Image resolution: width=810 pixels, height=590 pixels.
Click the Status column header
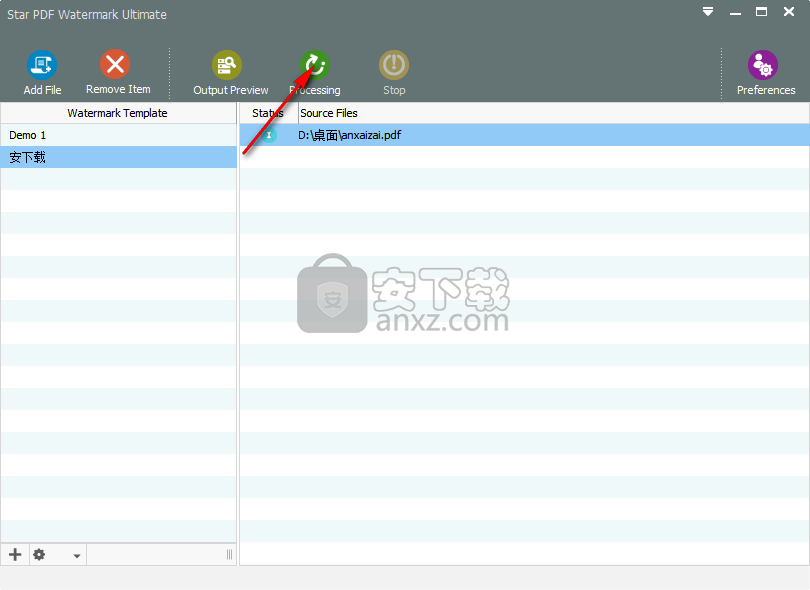(x=269, y=113)
